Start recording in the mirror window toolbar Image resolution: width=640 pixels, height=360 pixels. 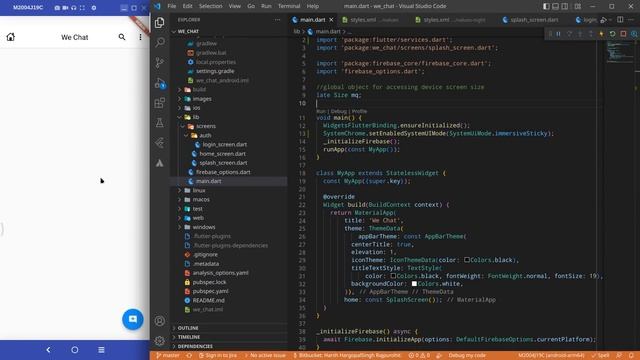point(65,8)
